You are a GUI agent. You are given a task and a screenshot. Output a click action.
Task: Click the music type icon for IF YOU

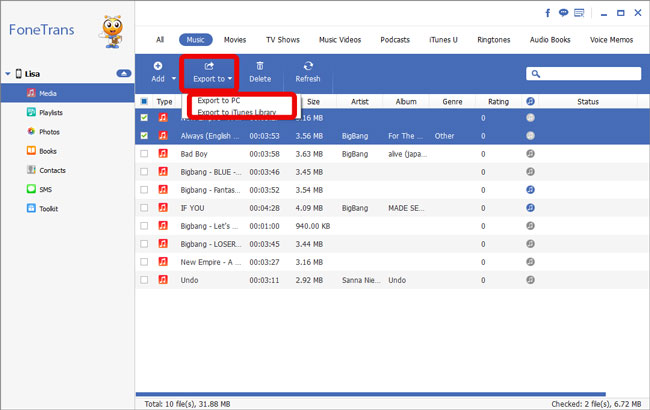[163, 208]
